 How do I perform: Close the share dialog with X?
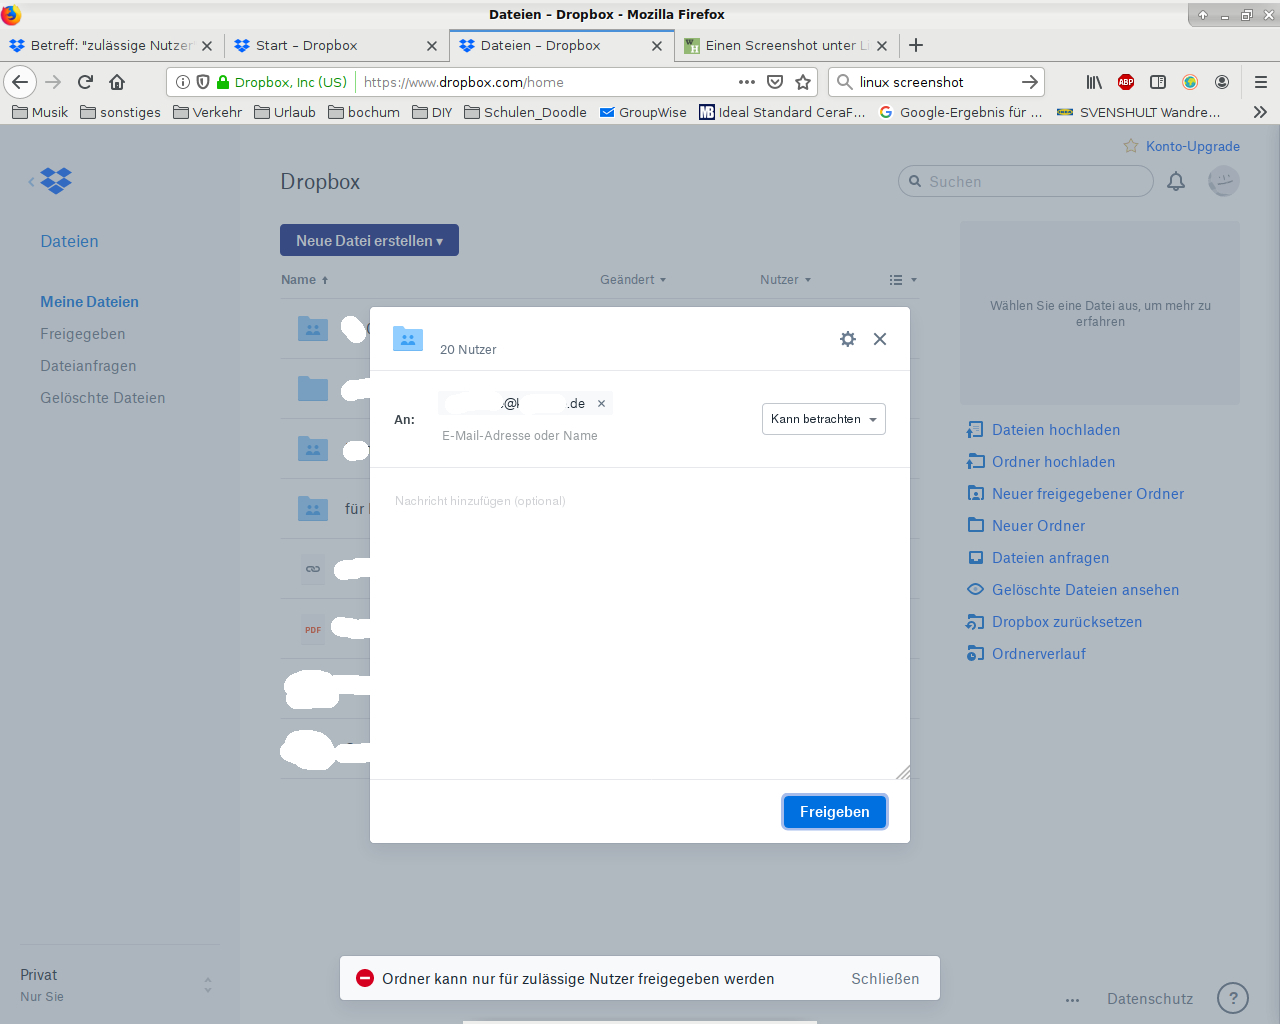(880, 339)
